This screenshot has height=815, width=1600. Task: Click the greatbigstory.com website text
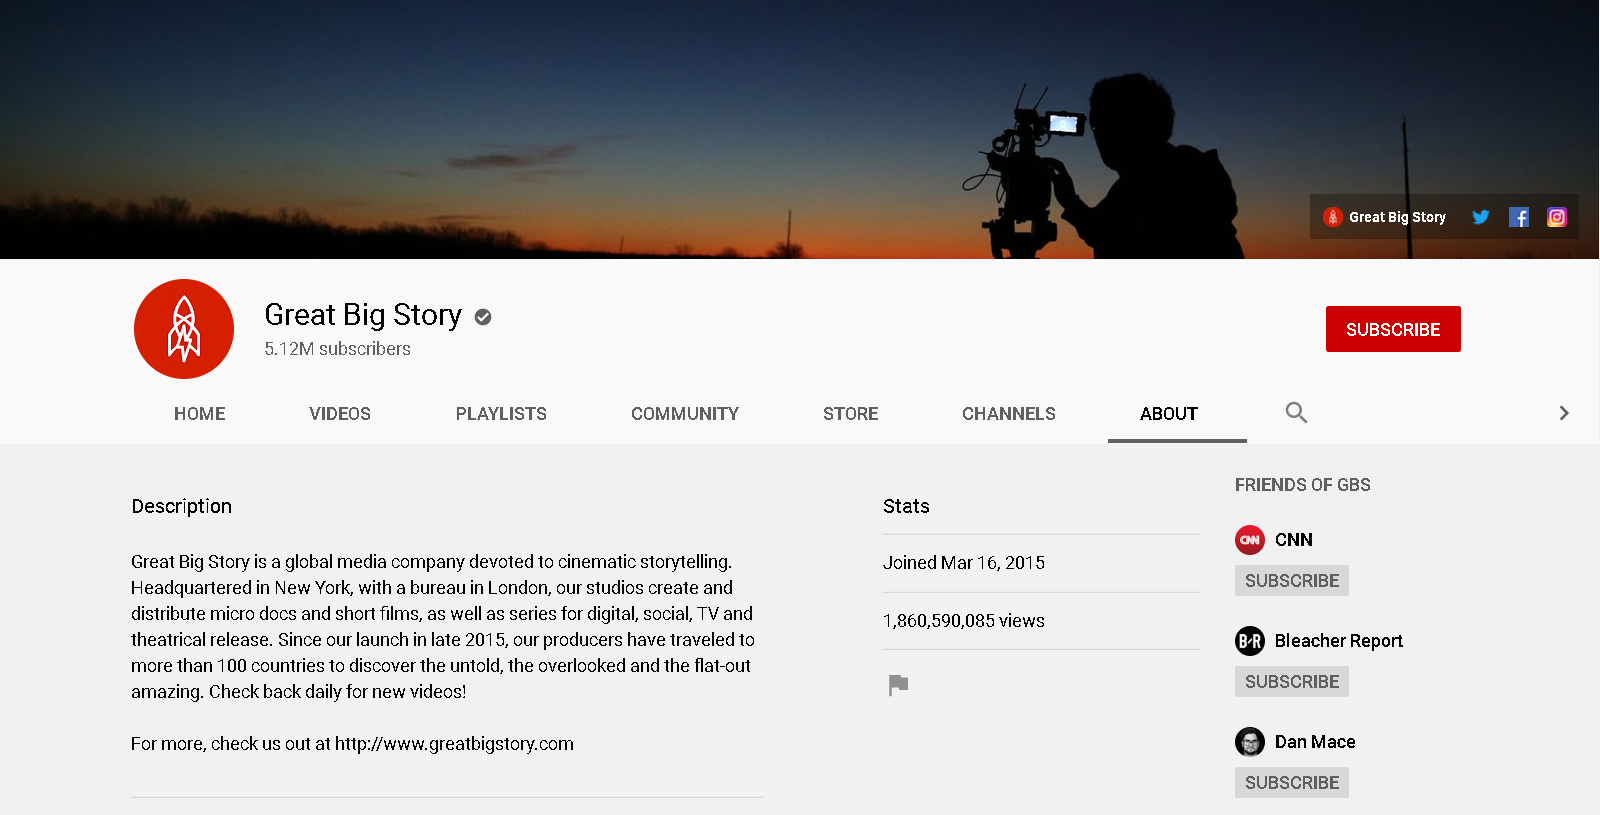coord(454,744)
